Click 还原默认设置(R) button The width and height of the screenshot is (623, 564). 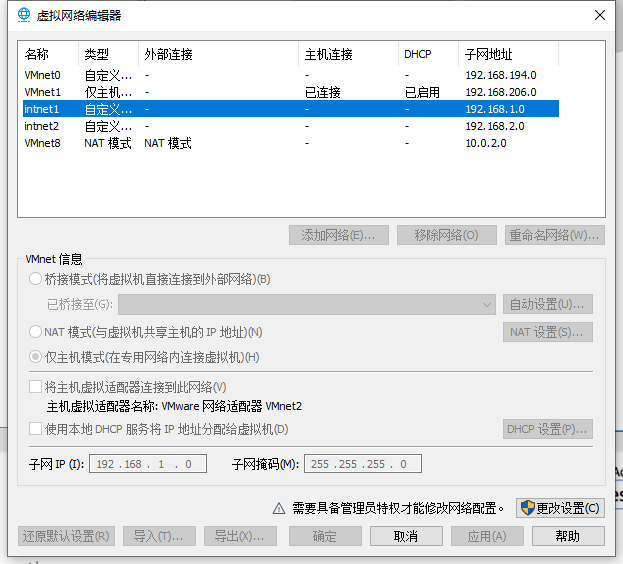(x=66, y=536)
